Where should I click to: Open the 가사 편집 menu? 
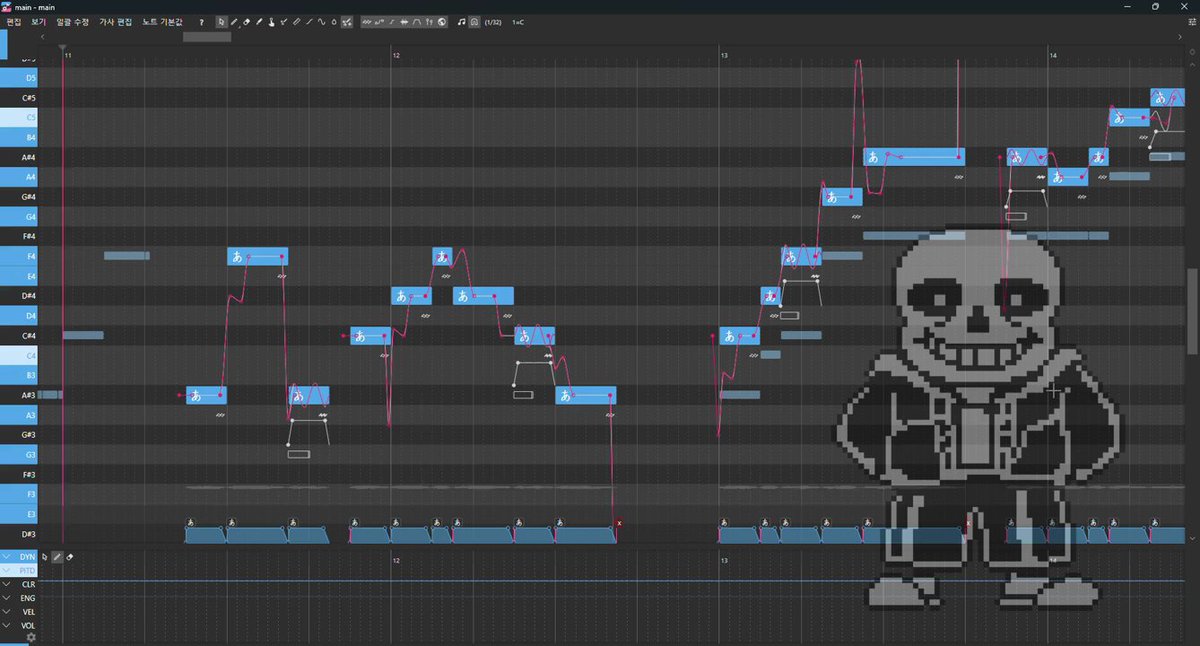pyautogui.click(x=115, y=21)
